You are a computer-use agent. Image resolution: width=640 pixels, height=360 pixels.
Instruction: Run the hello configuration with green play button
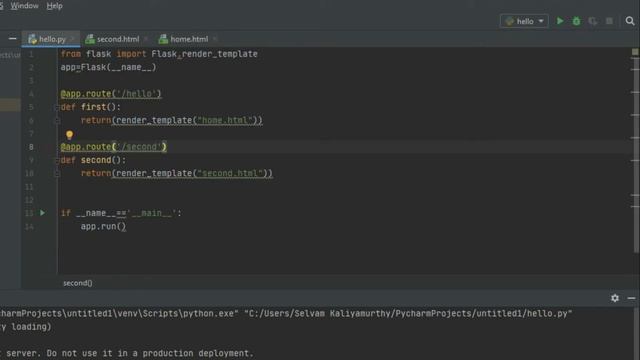point(560,21)
